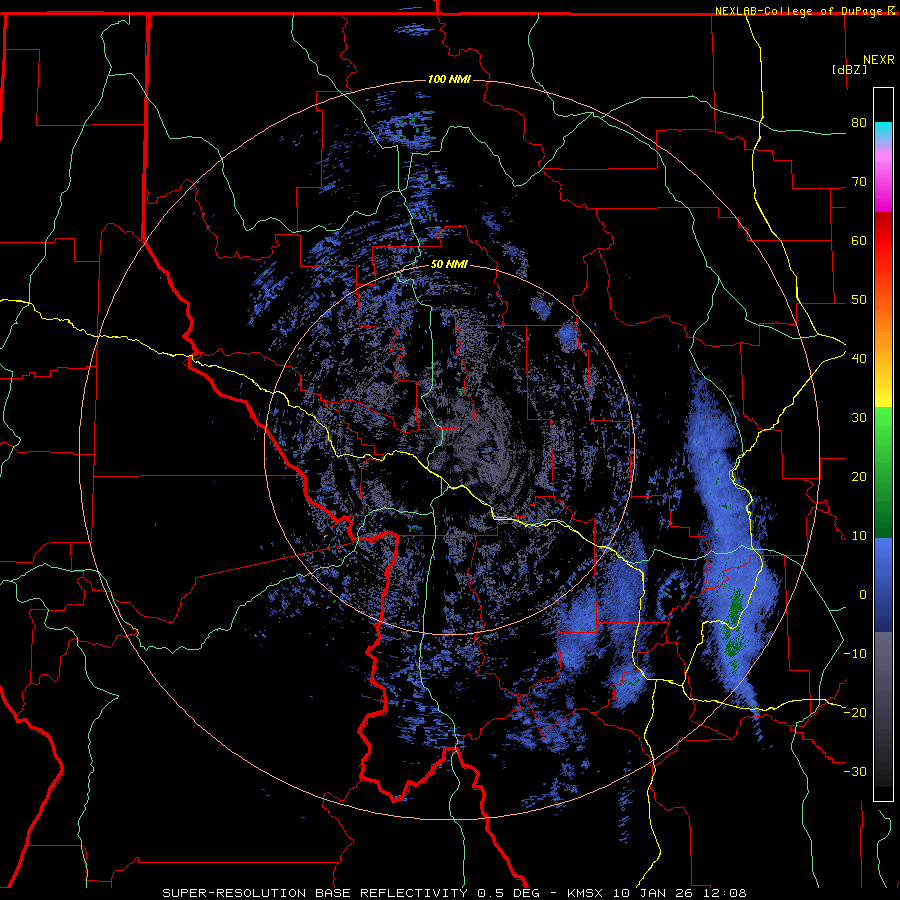This screenshot has height=900, width=900.
Task: Click the 20 dBZ scale value
Action: pyautogui.click(x=859, y=477)
